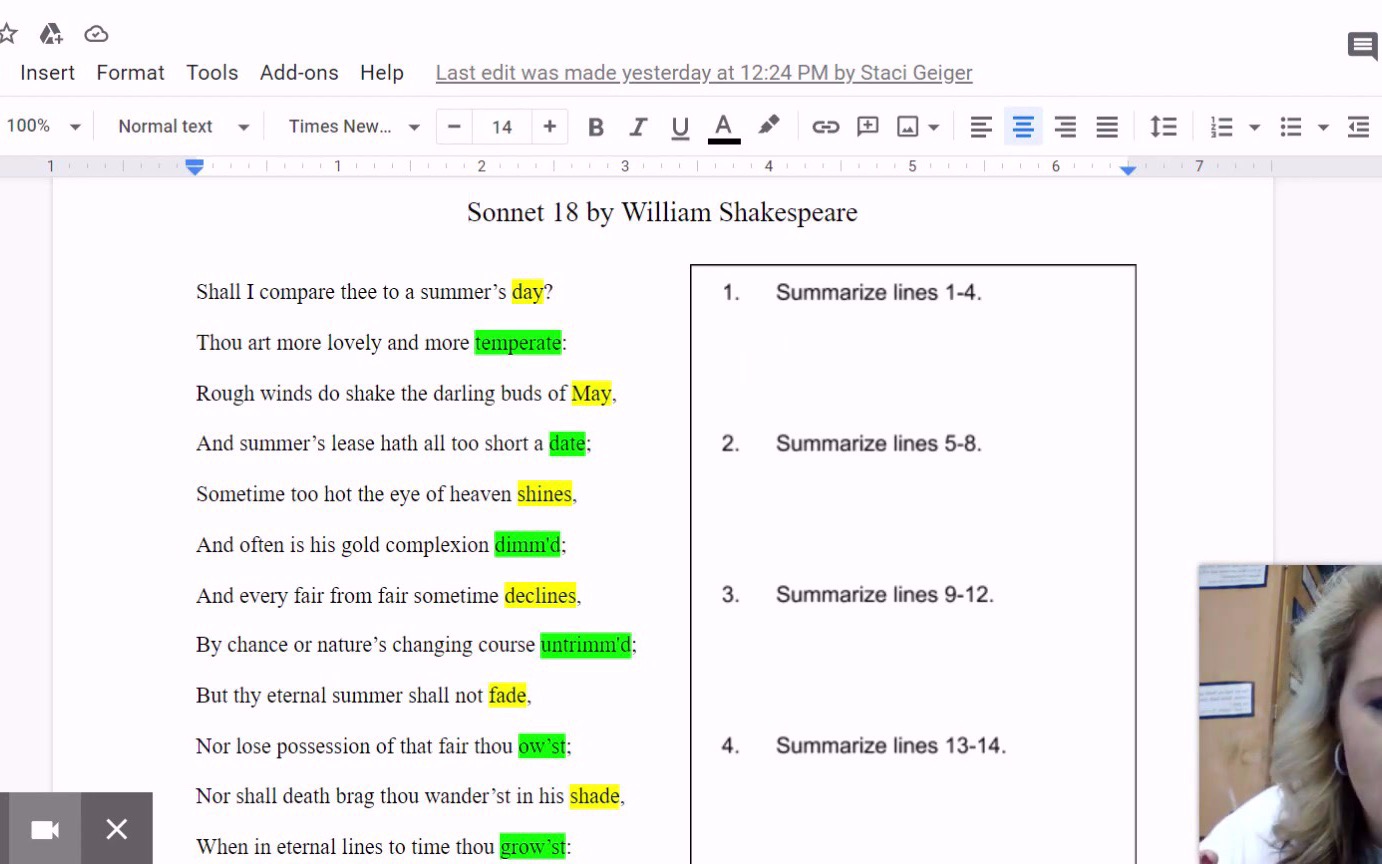Viewport: 1382px width, 864px height.
Task: Click the green highlighted word untrimm'd
Action: [x=586, y=645]
